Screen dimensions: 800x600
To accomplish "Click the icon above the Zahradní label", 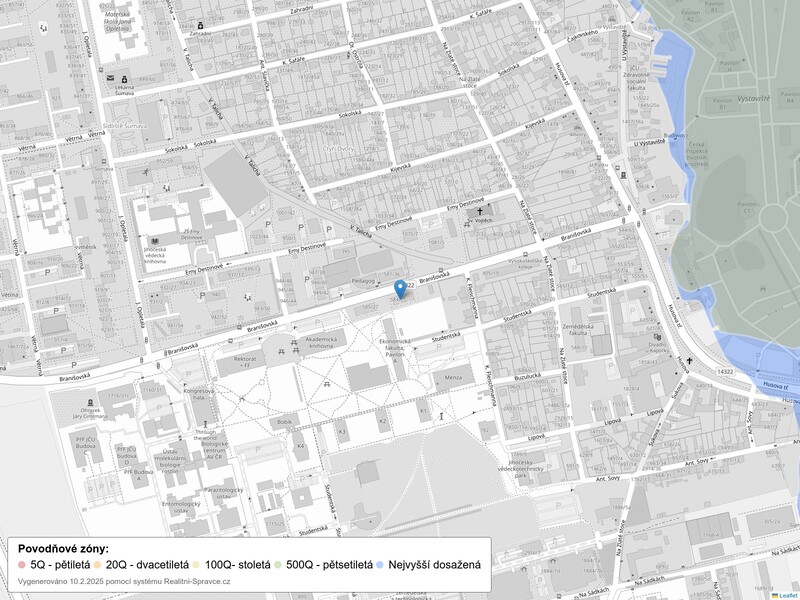I will [x=200, y=24].
